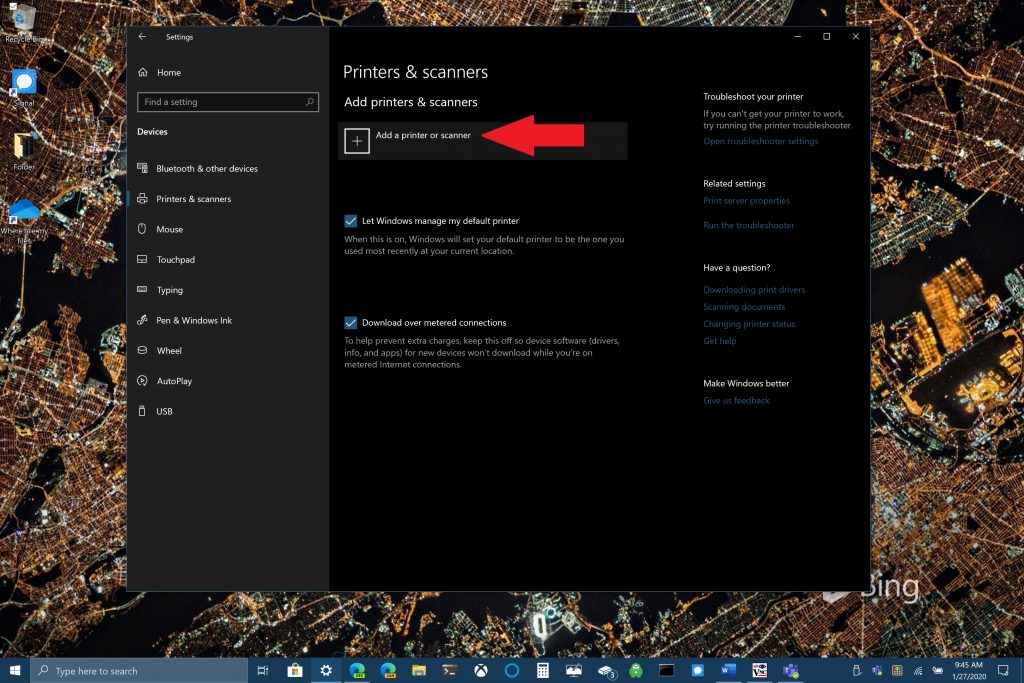Open the terminal app beside File Explorer
The width and height of the screenshot is (1024, 683).
450,671
